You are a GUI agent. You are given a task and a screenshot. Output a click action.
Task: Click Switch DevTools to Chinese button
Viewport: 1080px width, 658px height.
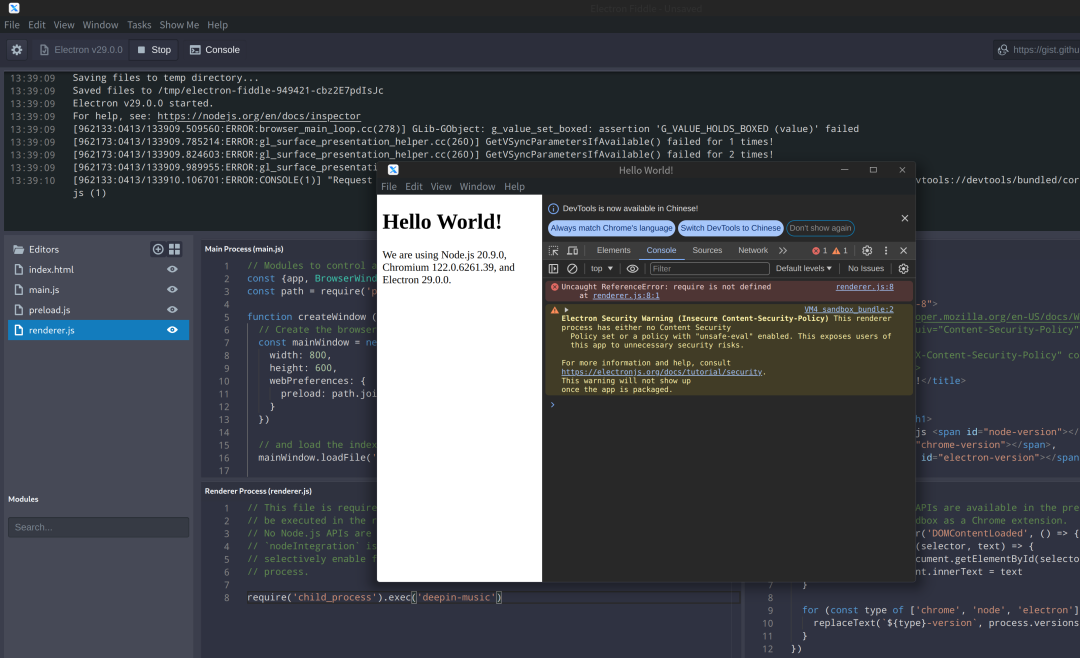tap(730, 228)
